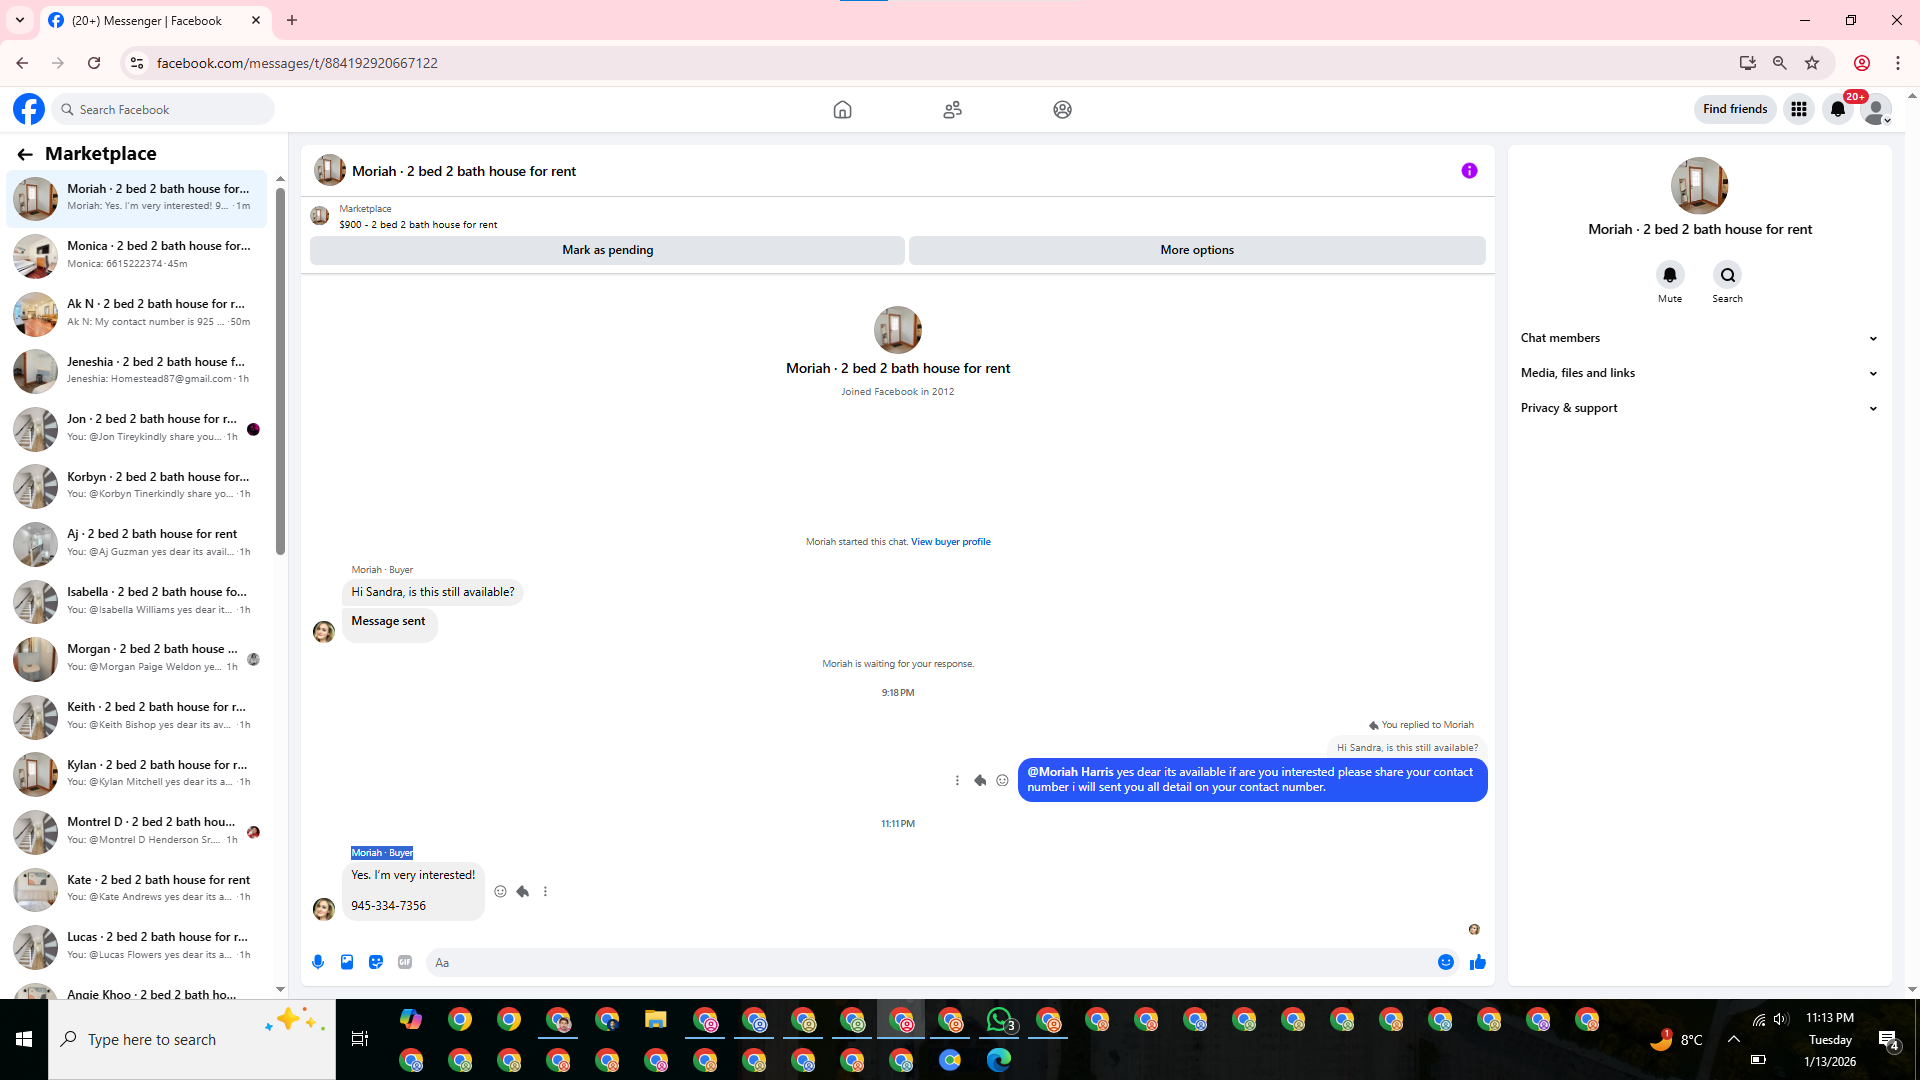Click the Mark as pending button
1920x1080 pixels.
click(x=607, y=250)
